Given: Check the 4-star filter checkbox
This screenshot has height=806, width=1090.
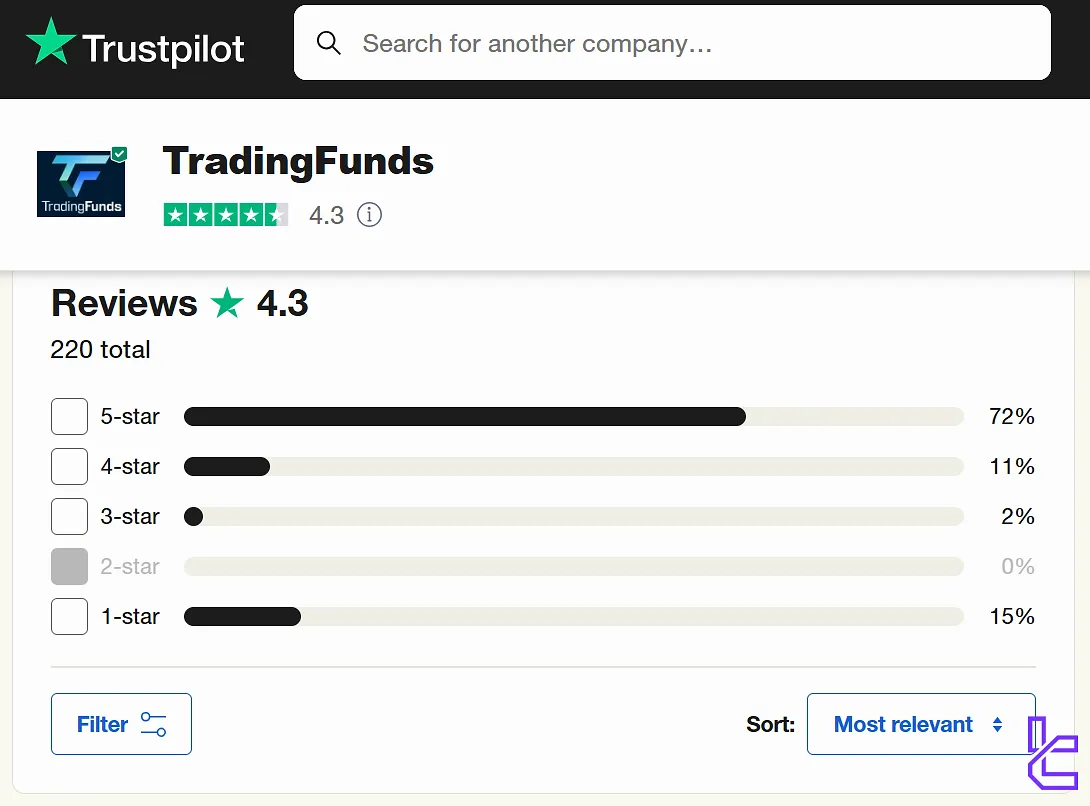Looking at the screenshot, I should click(x=69, y=467).
